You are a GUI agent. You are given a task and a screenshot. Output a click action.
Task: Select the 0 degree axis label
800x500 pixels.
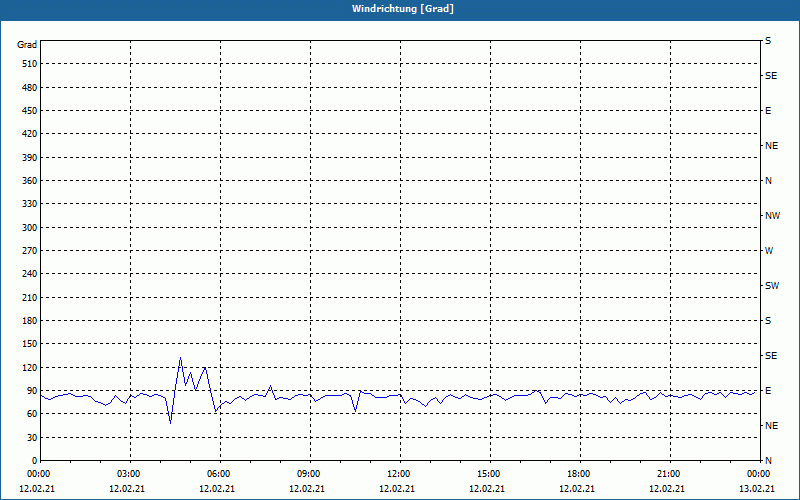(35, 461)
